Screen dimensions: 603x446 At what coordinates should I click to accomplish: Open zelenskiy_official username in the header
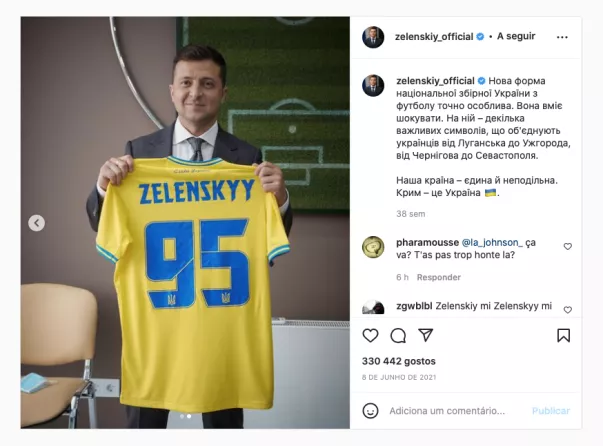[434, 37]
